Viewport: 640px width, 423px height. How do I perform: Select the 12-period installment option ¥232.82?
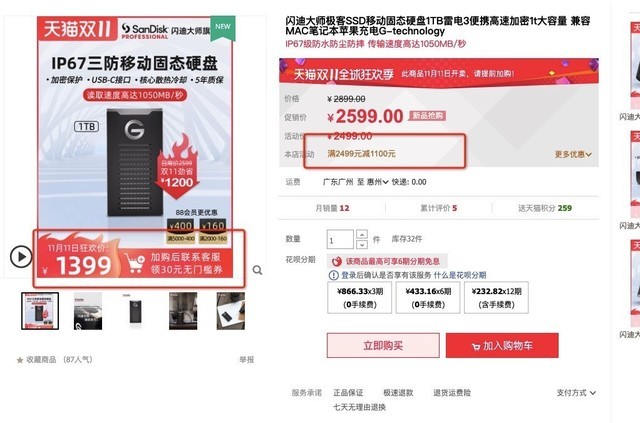pos(496,298)
